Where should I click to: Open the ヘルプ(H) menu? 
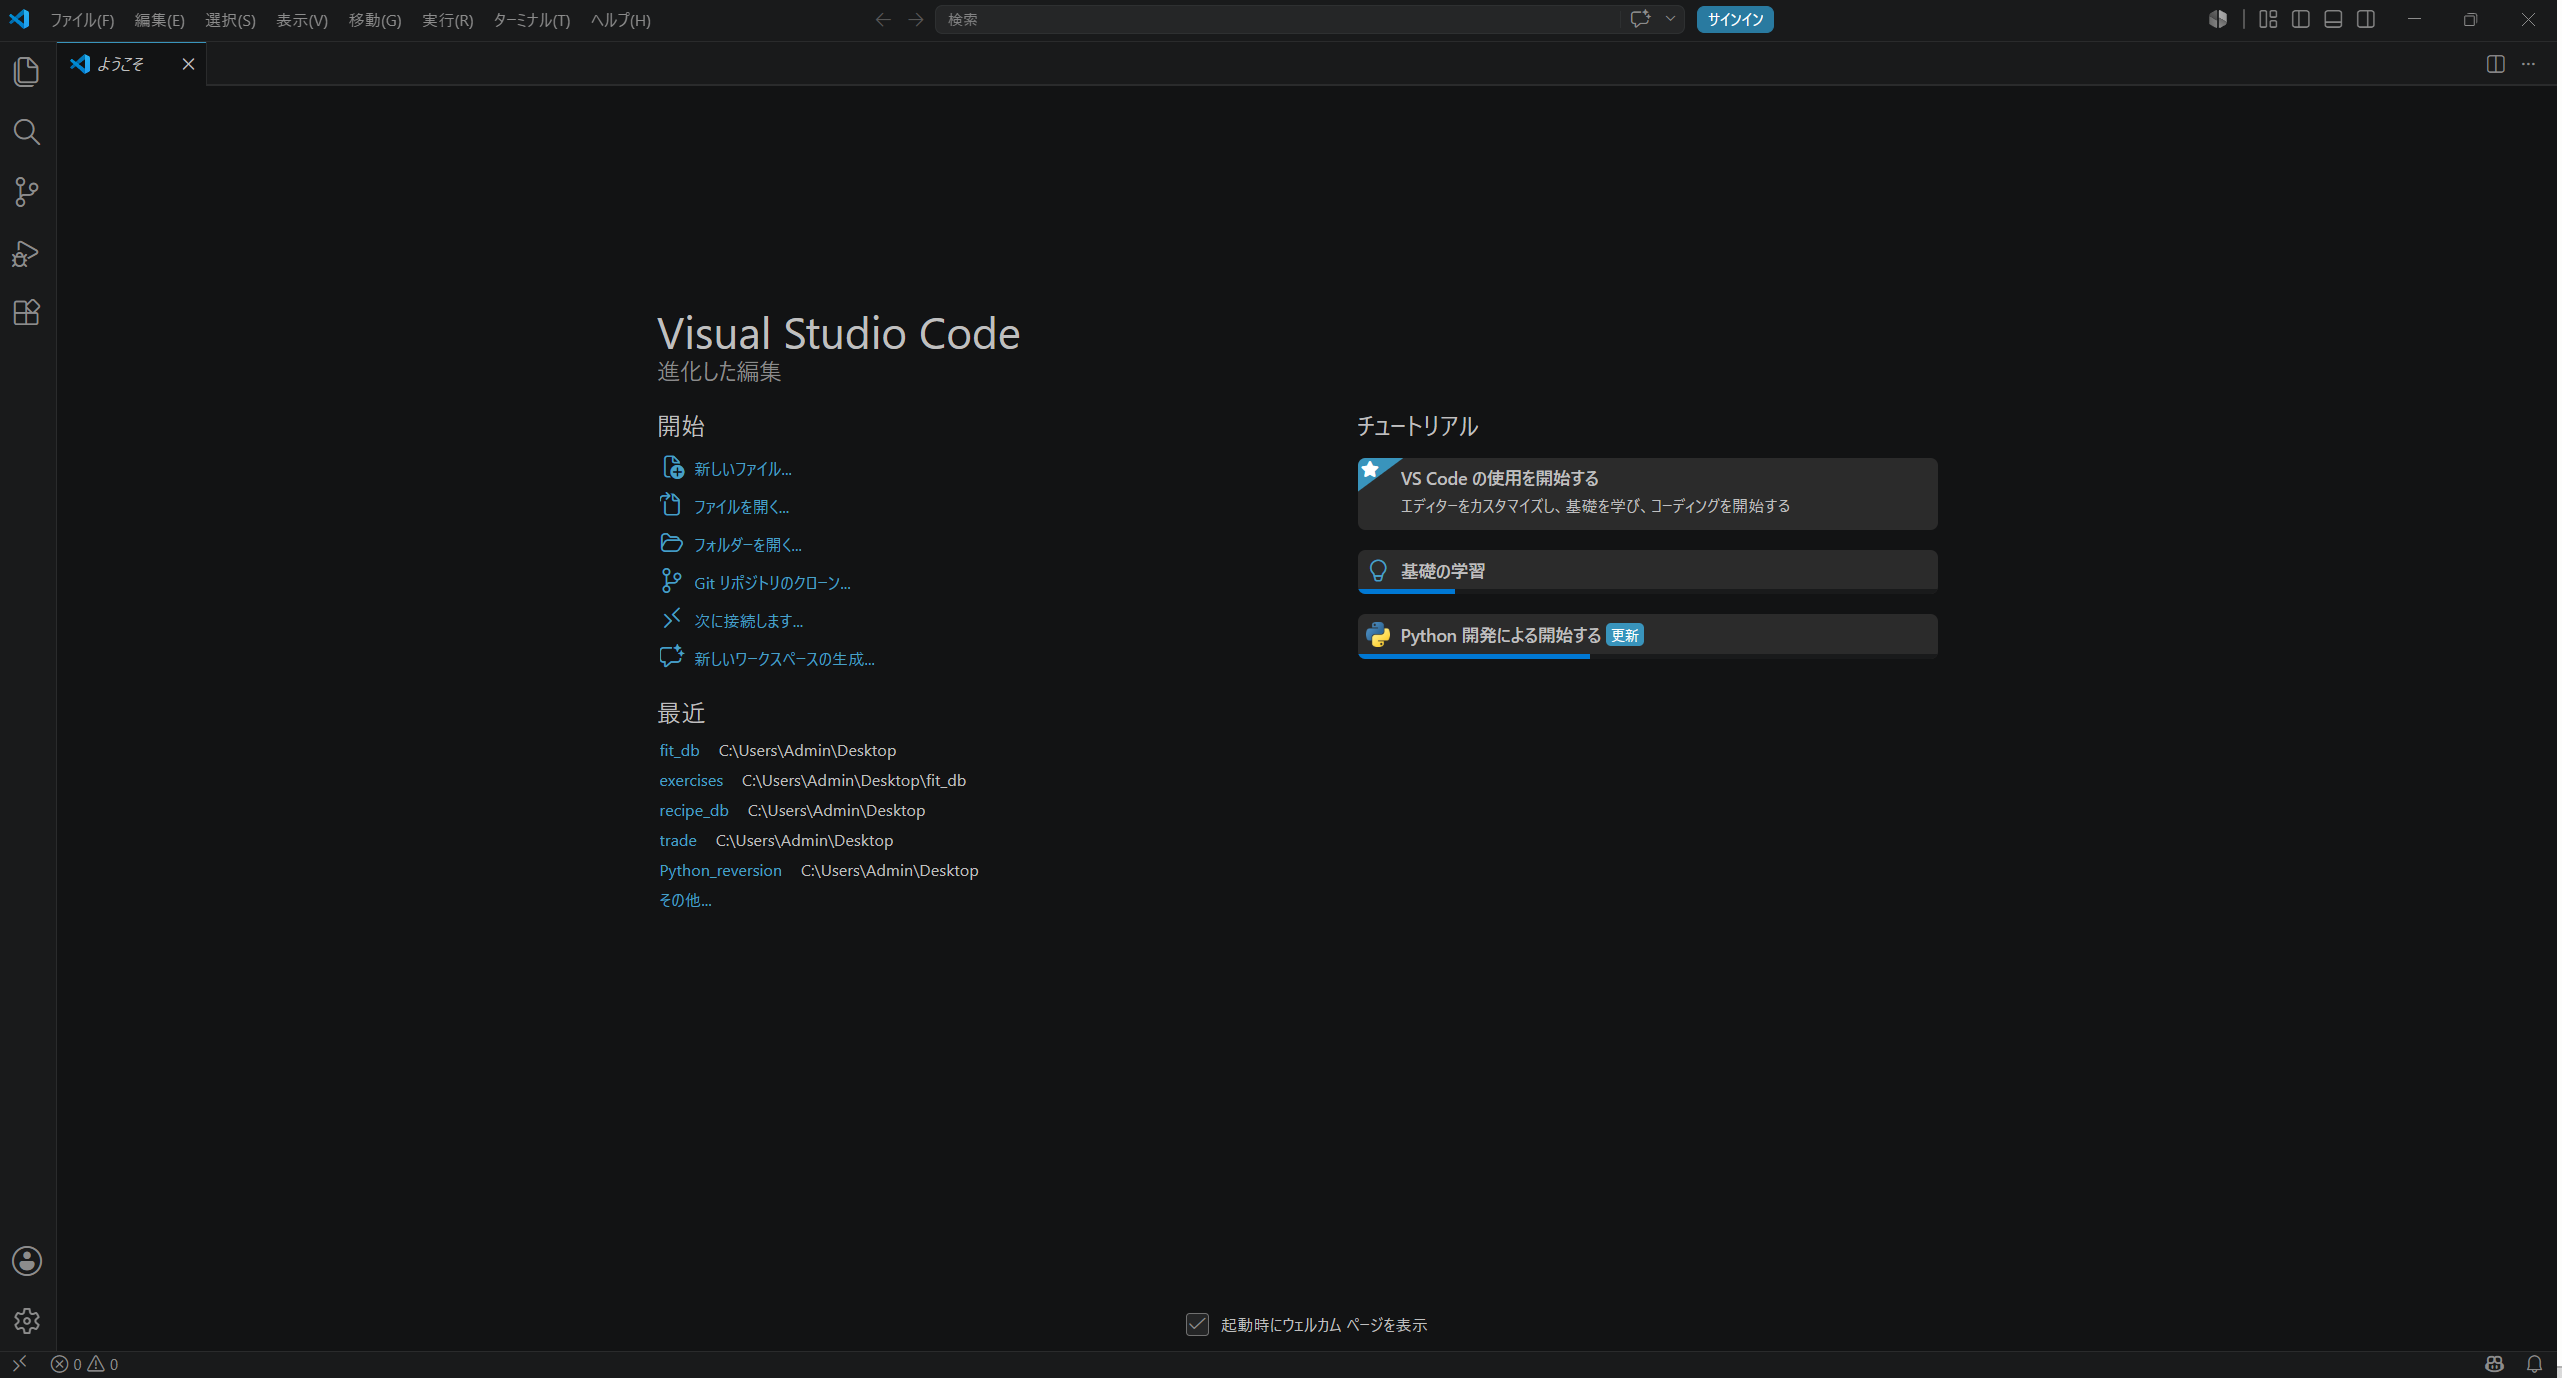tap(621, 20)
